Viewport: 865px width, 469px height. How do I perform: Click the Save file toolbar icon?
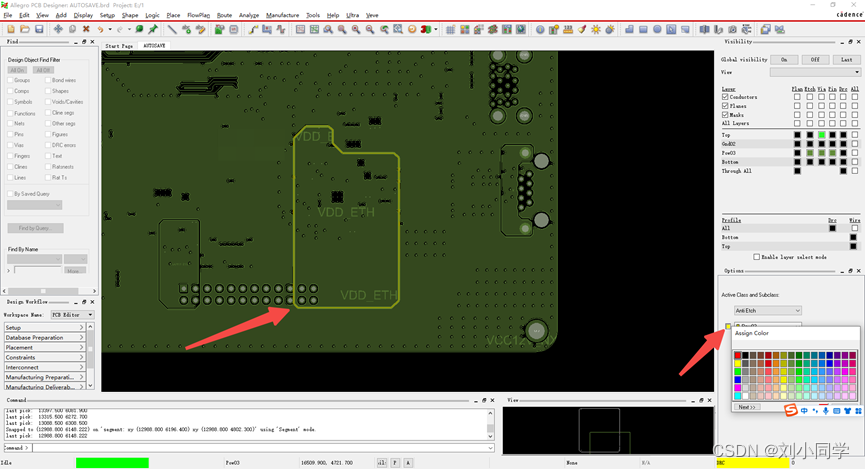(39, 29)
